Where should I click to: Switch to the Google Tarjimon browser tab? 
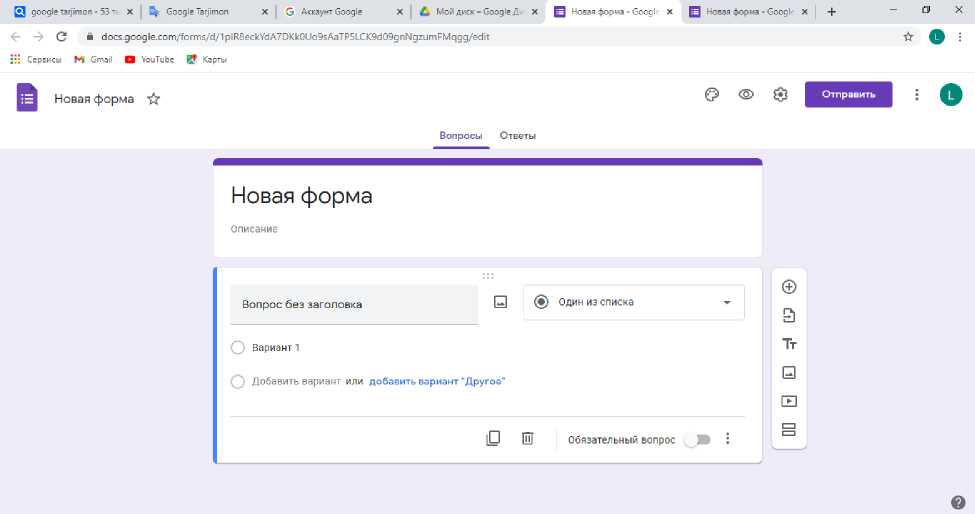pyautogui.click(x=208, y=12)
